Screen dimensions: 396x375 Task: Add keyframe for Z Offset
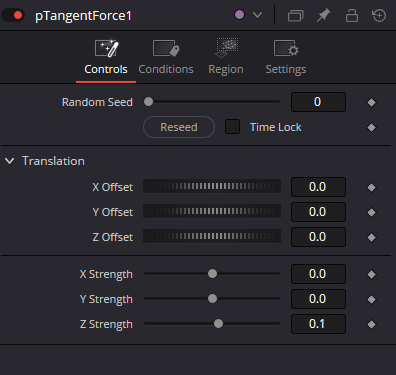[371, 237]
